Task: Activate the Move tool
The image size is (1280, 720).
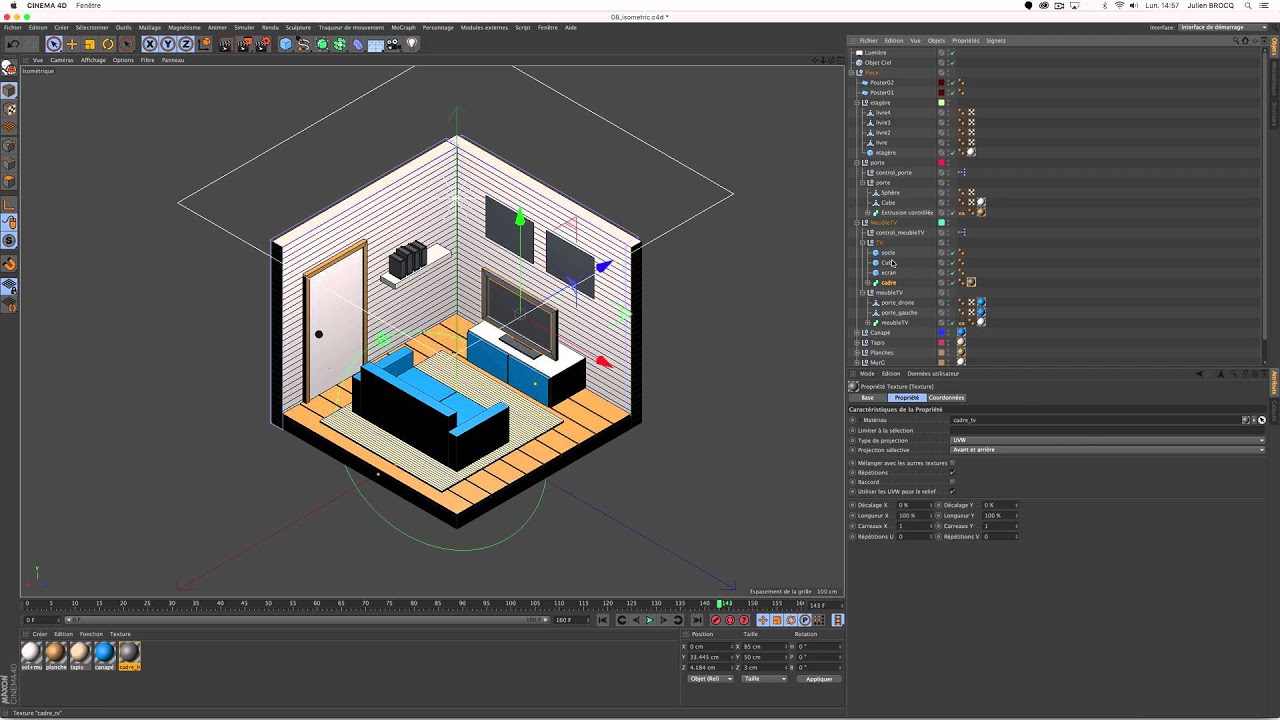Action: tap(72, 44)
